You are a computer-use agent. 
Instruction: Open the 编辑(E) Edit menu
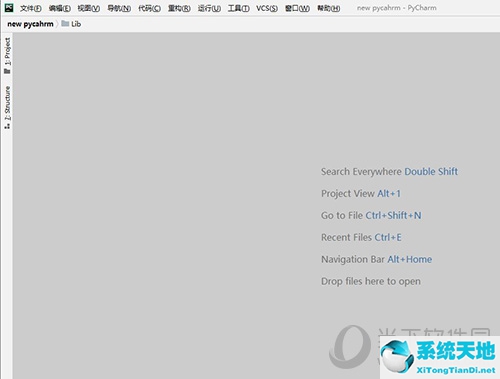coord(60,8)
